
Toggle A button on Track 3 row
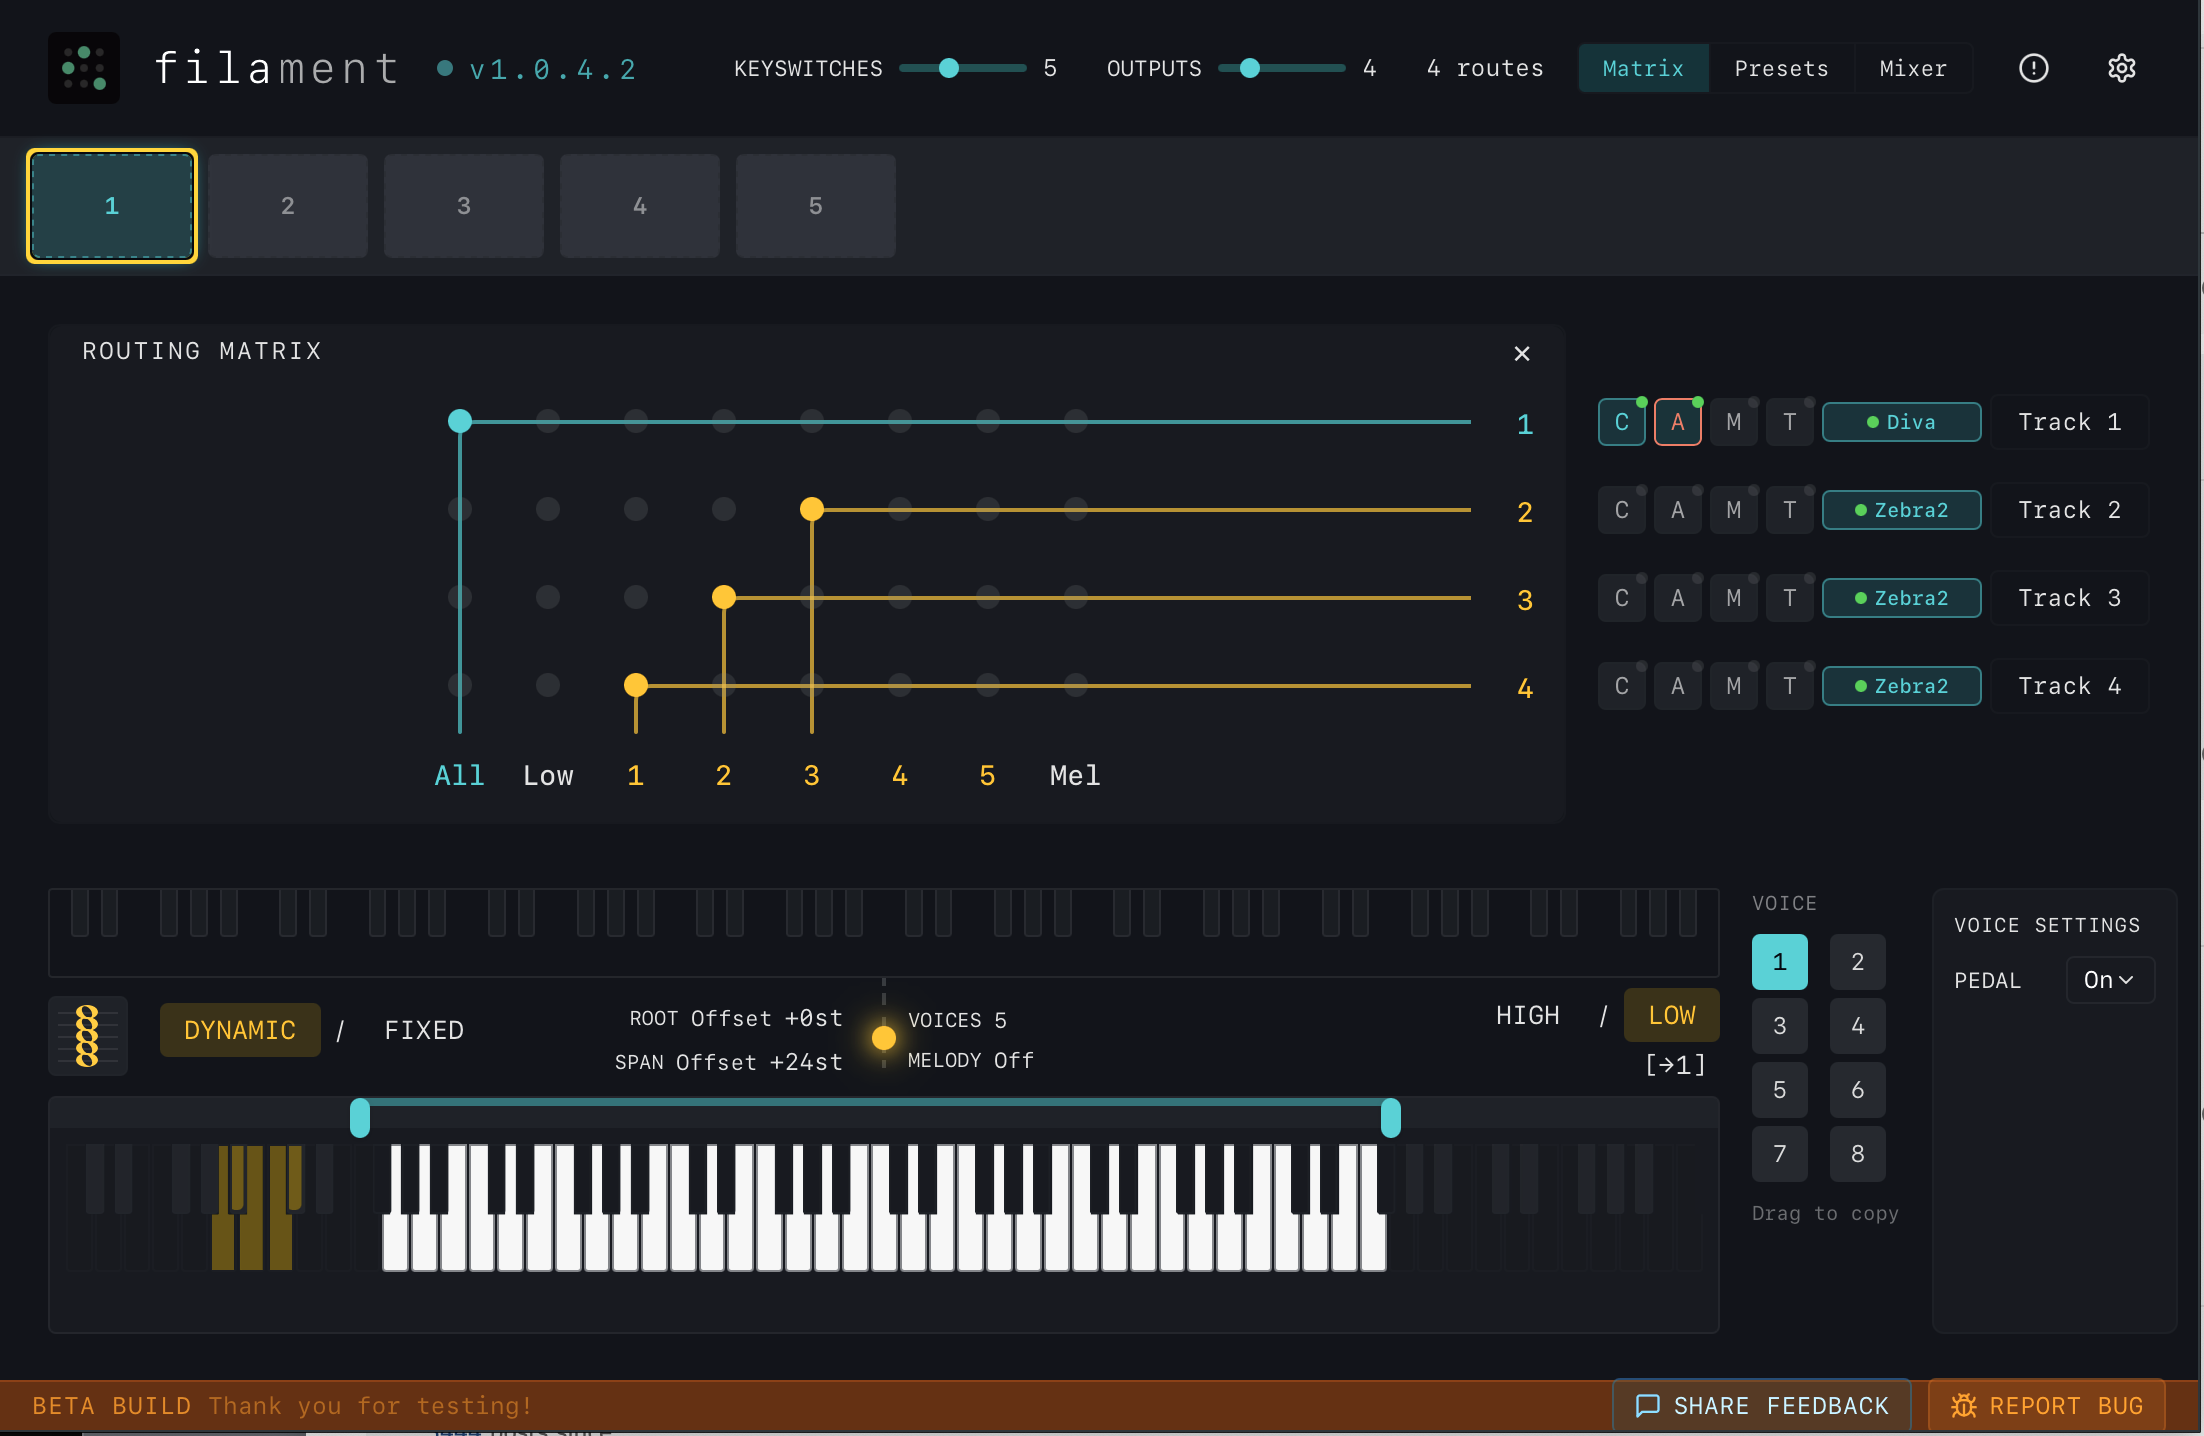click(x=1677, y=598)
